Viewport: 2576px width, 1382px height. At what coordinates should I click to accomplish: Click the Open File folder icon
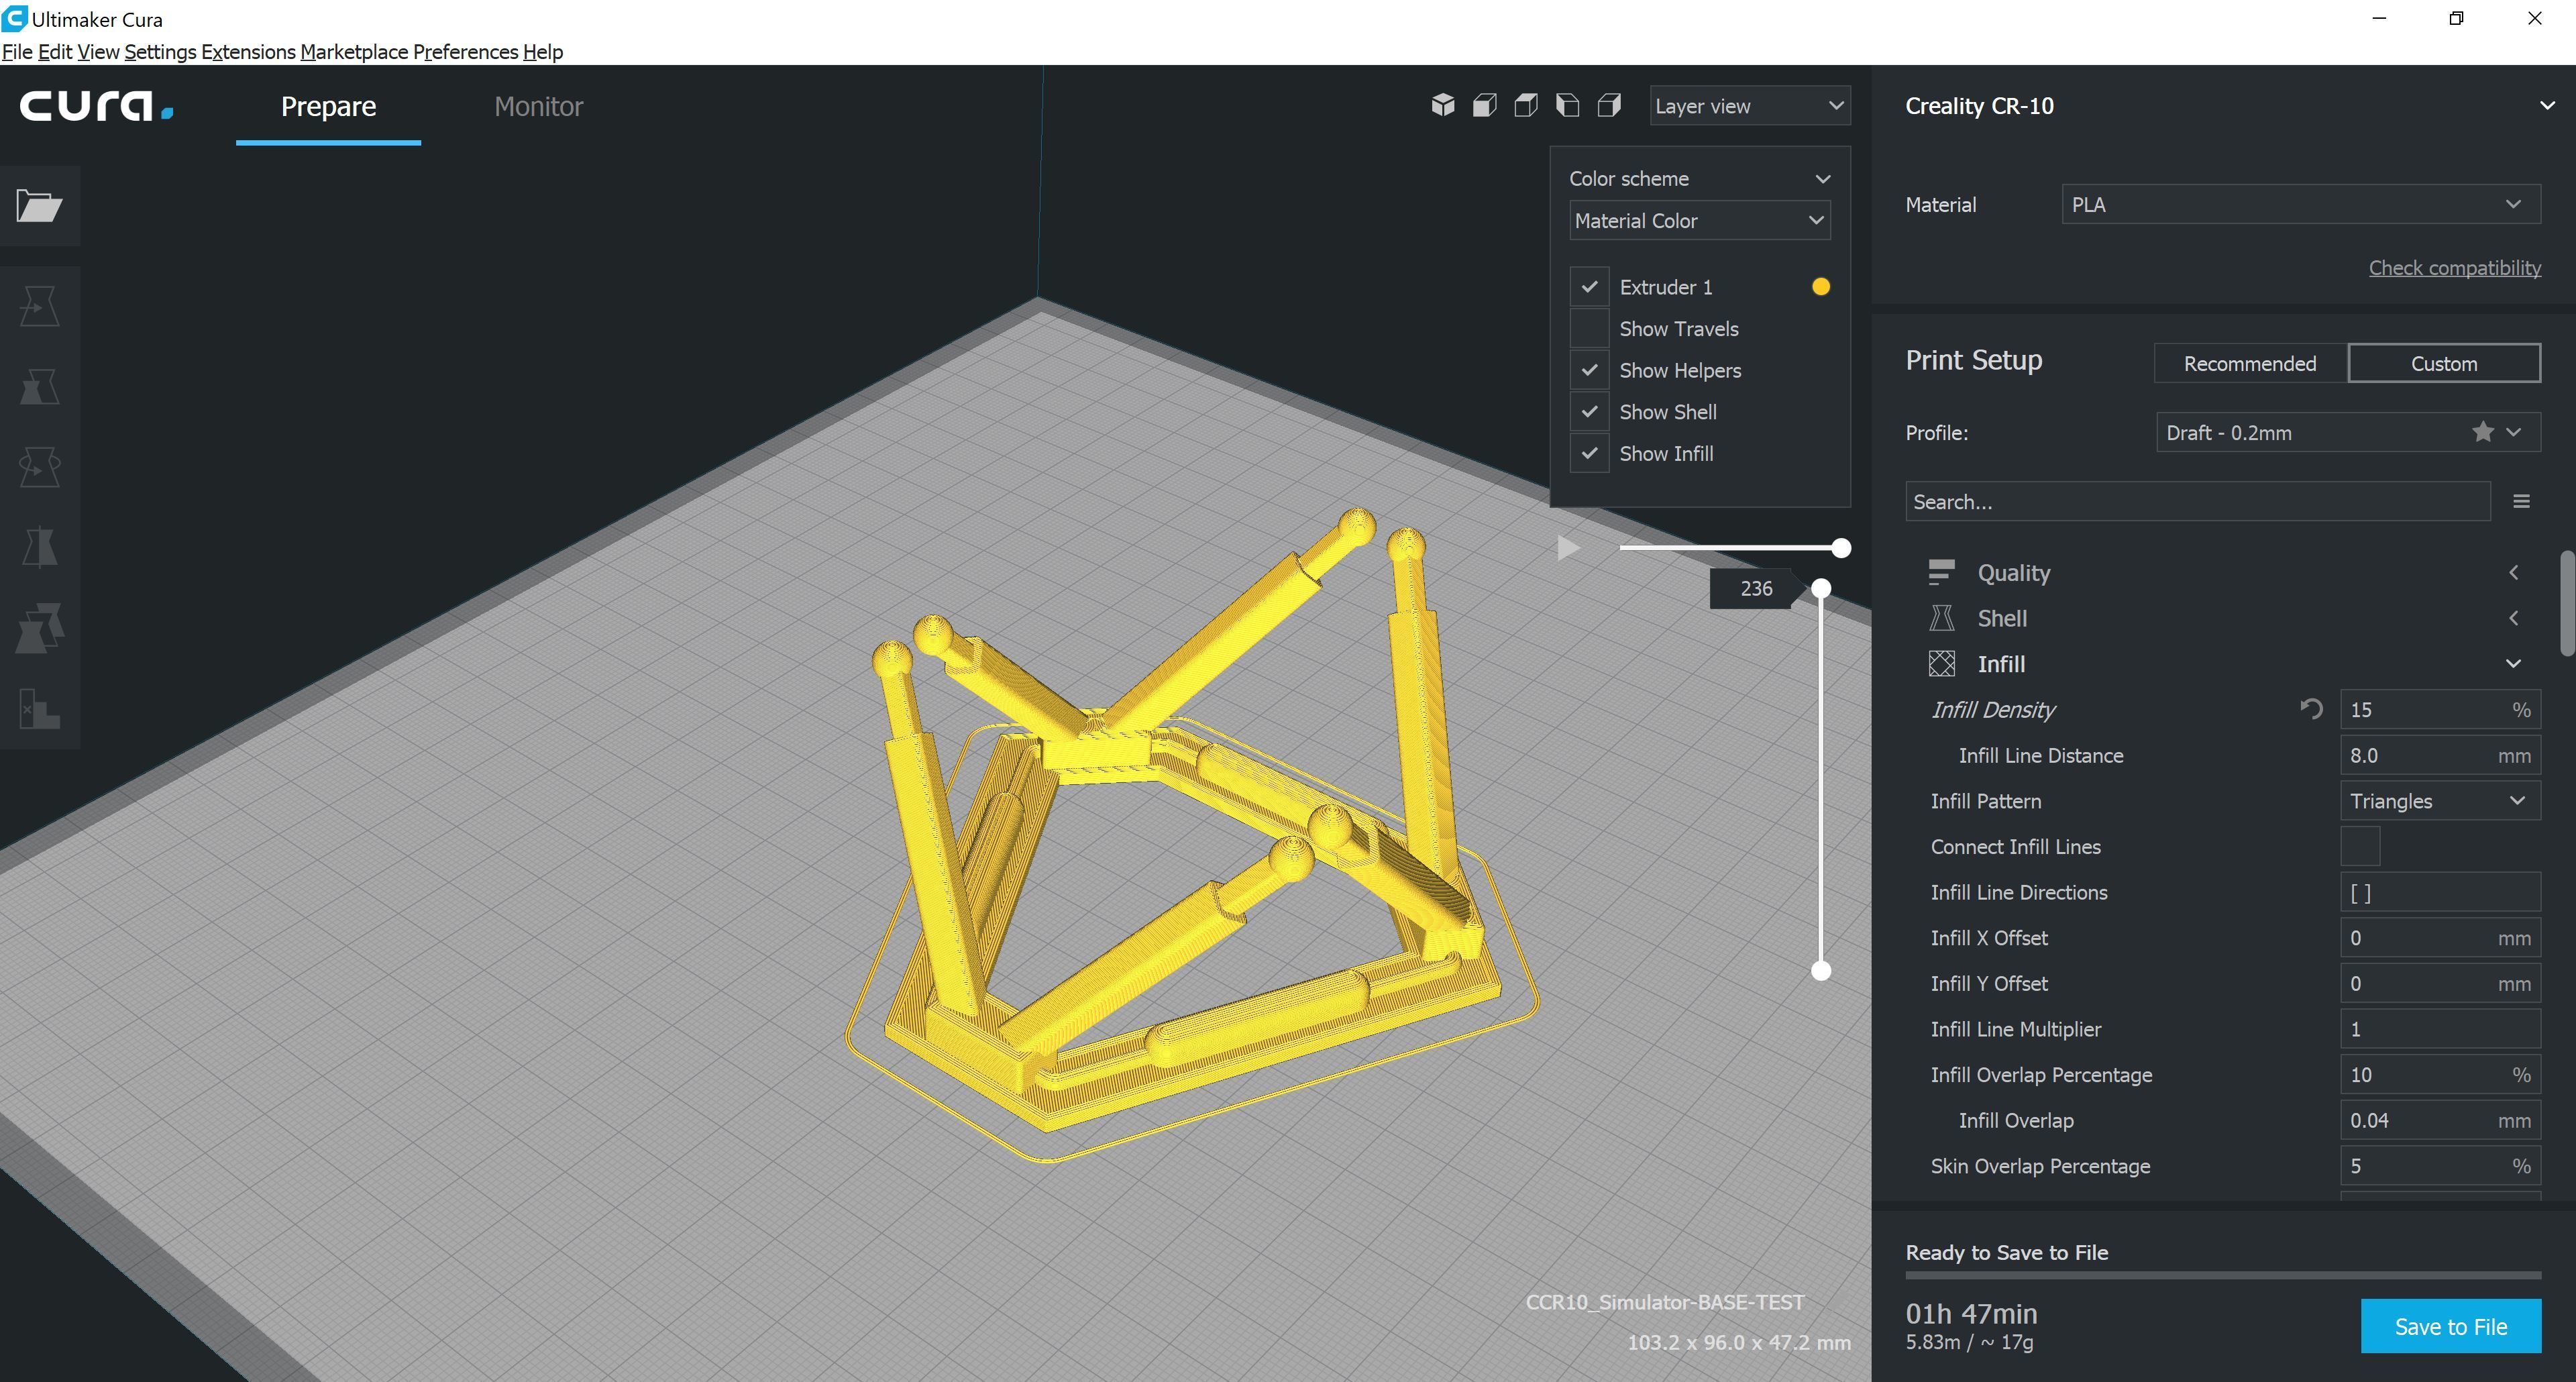[39, 206]
